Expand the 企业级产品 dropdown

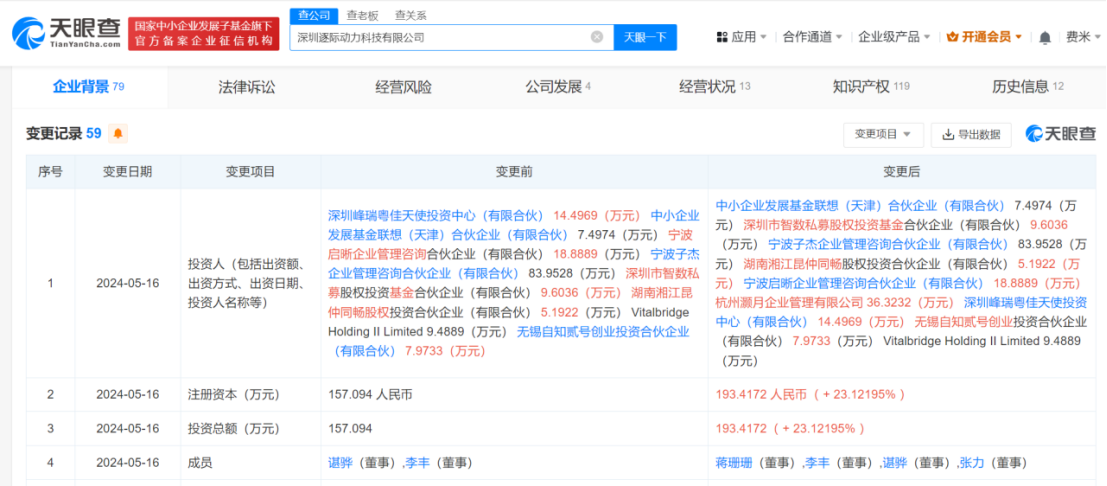[x=894, y=37]
